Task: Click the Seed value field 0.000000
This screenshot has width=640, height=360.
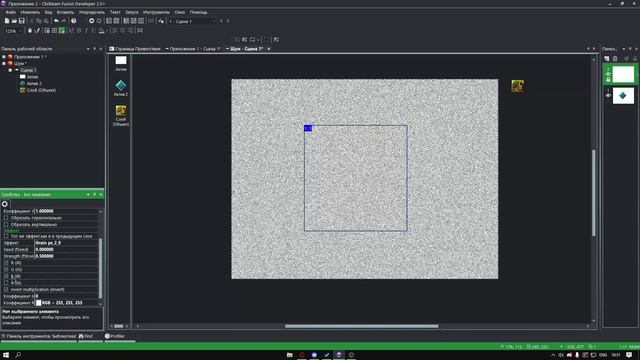Action: 67,249
